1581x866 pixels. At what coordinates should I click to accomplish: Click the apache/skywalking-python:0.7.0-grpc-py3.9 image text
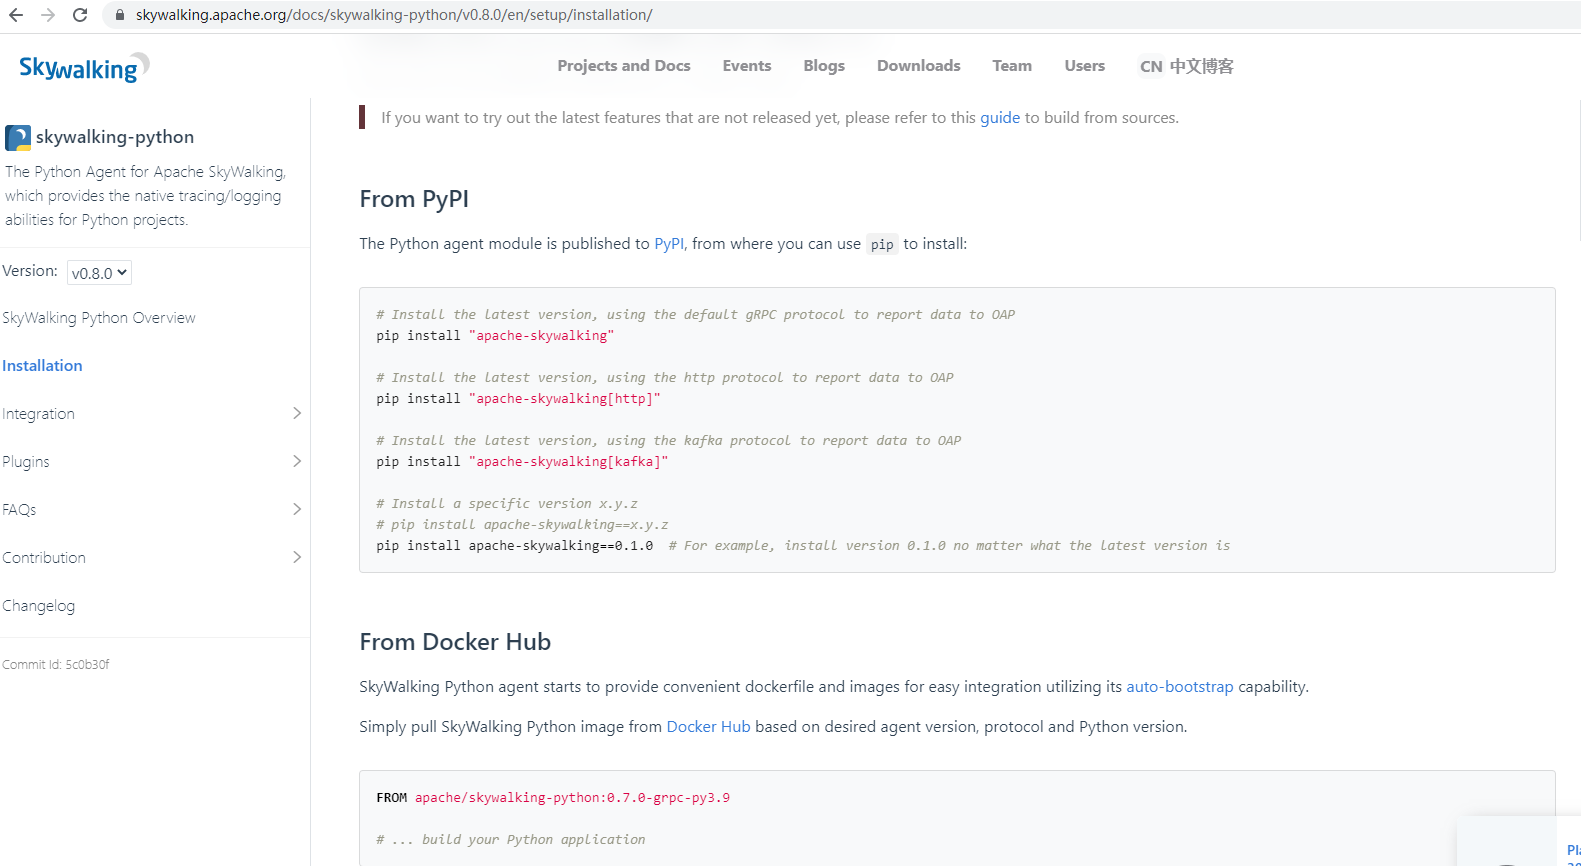click(572, 798)
